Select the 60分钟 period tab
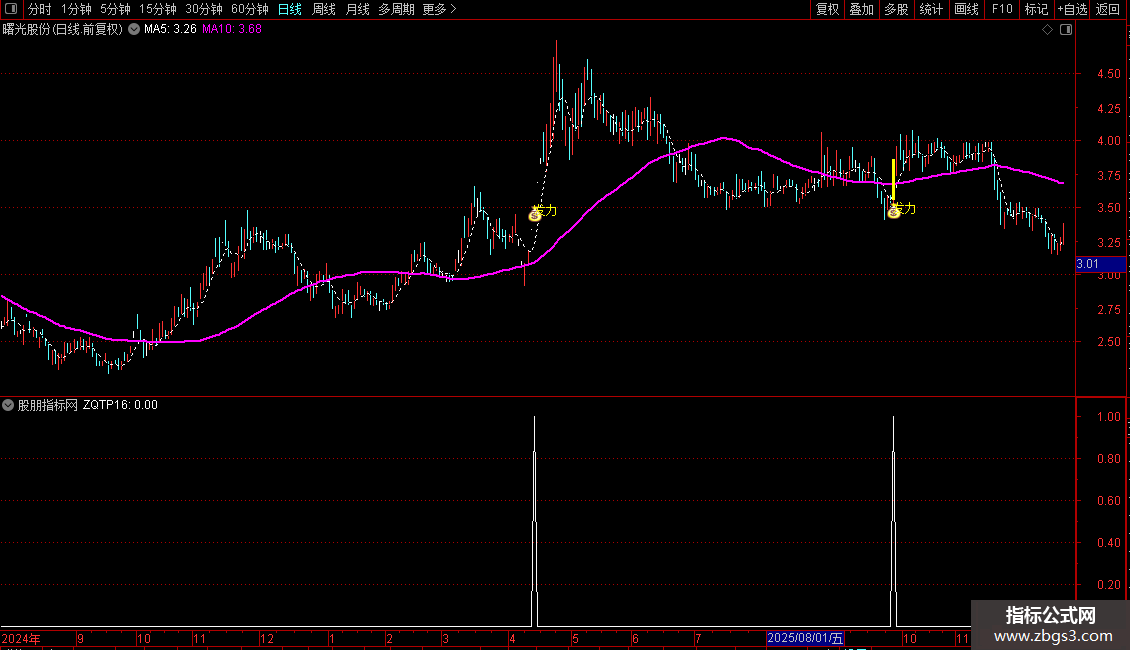The image size is (1130, 650). pos(250,9)
